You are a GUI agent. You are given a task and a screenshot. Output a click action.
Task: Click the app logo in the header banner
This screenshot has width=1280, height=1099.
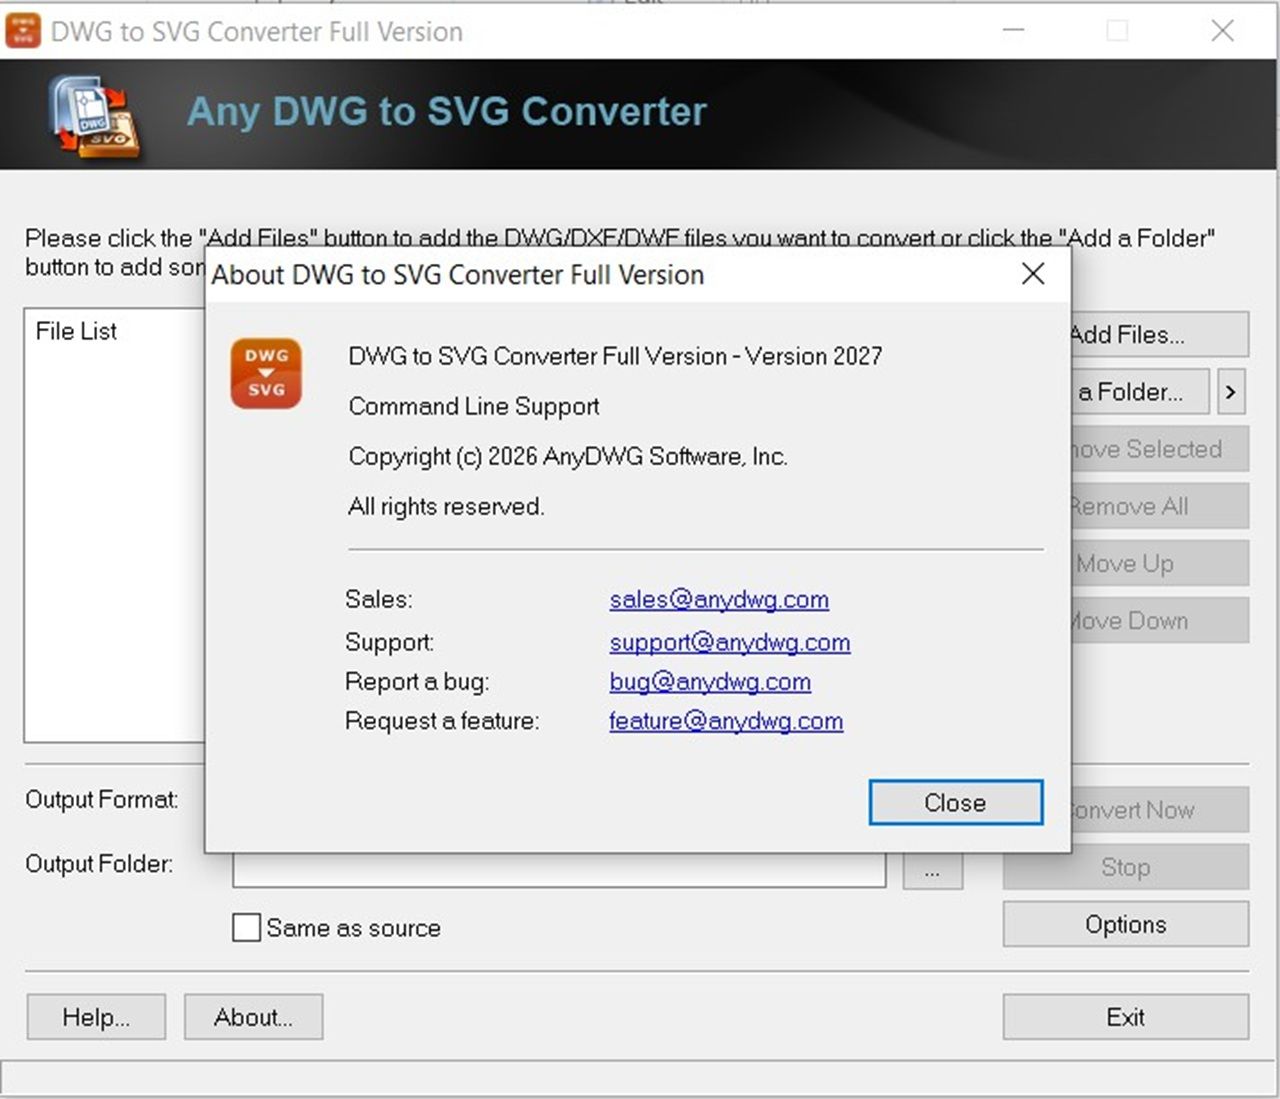[95, 116]
